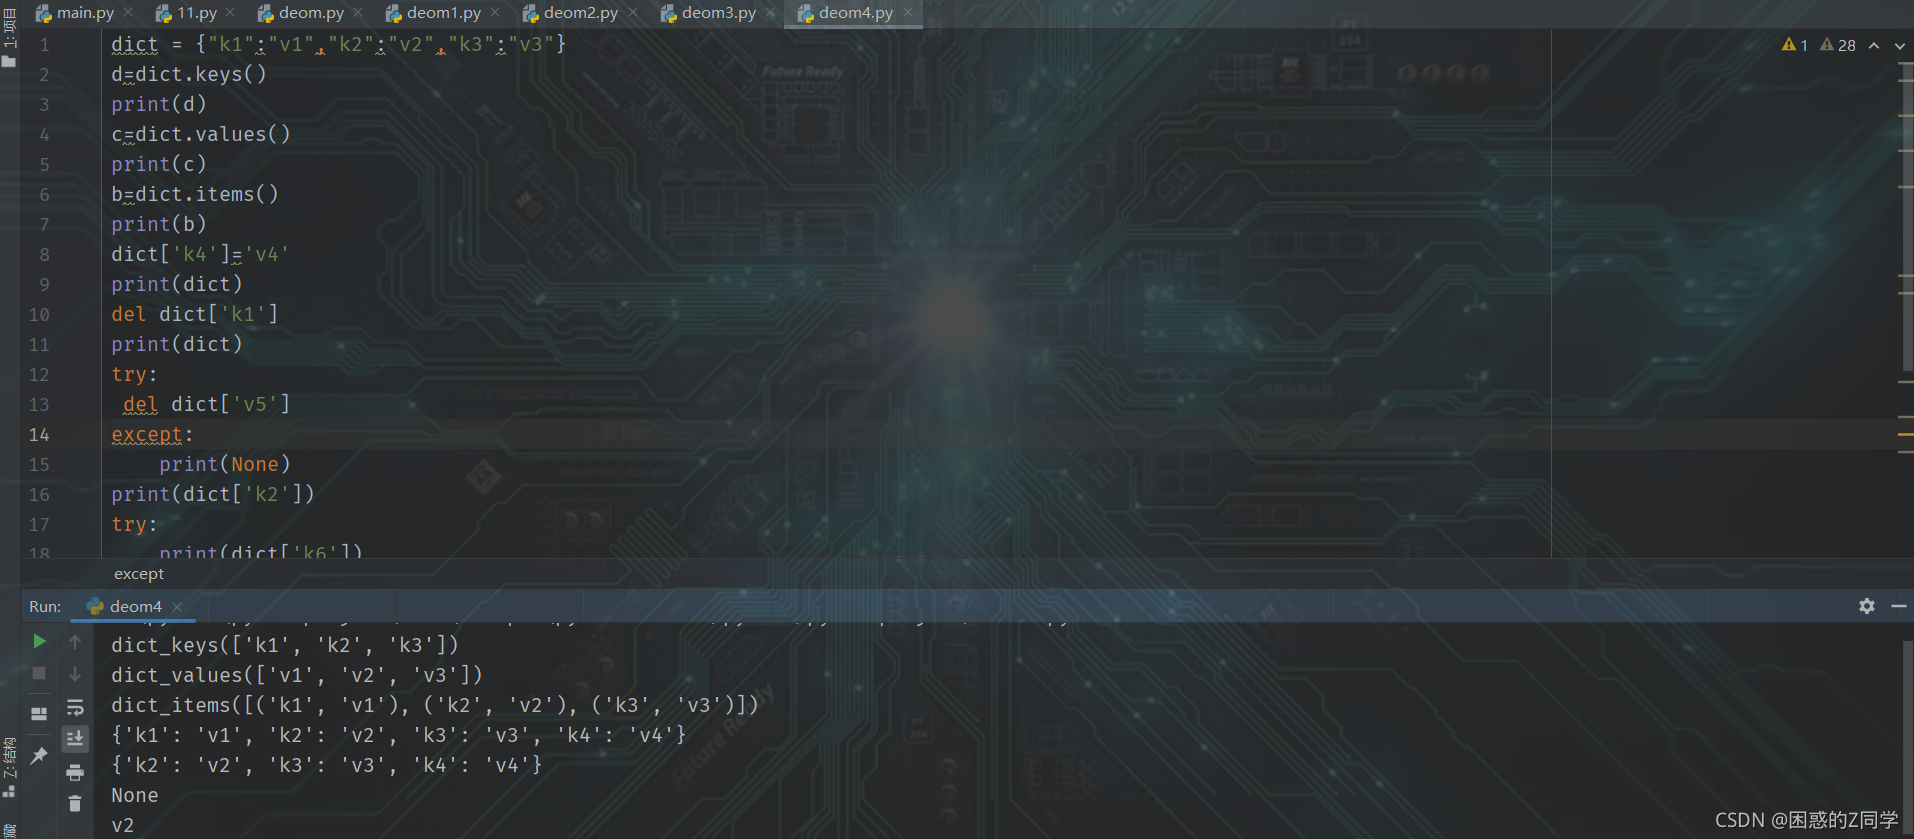The image size is (1914, 839).
Task: Click code del dict['v5'] on line 13
Action: 207,405
